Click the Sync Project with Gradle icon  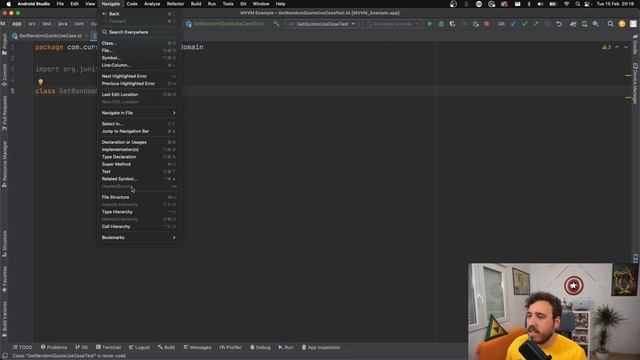[x=573, y=24]
